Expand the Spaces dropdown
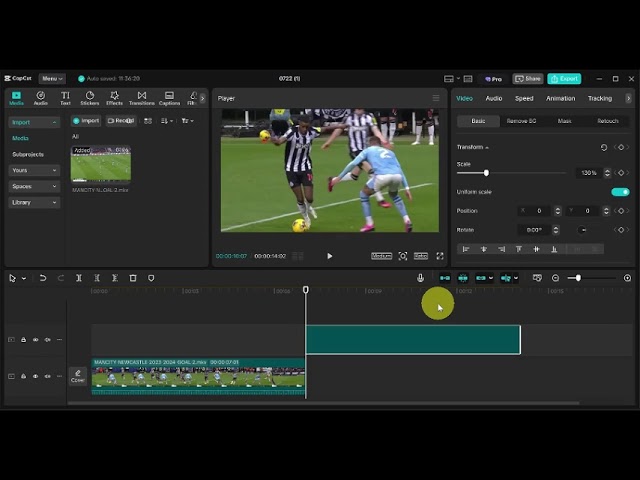The height and width of the screenshot is (480, 640). (34, 186)
